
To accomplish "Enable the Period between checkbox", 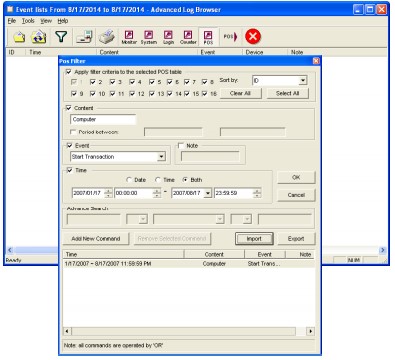I will (x=73, y=132).
